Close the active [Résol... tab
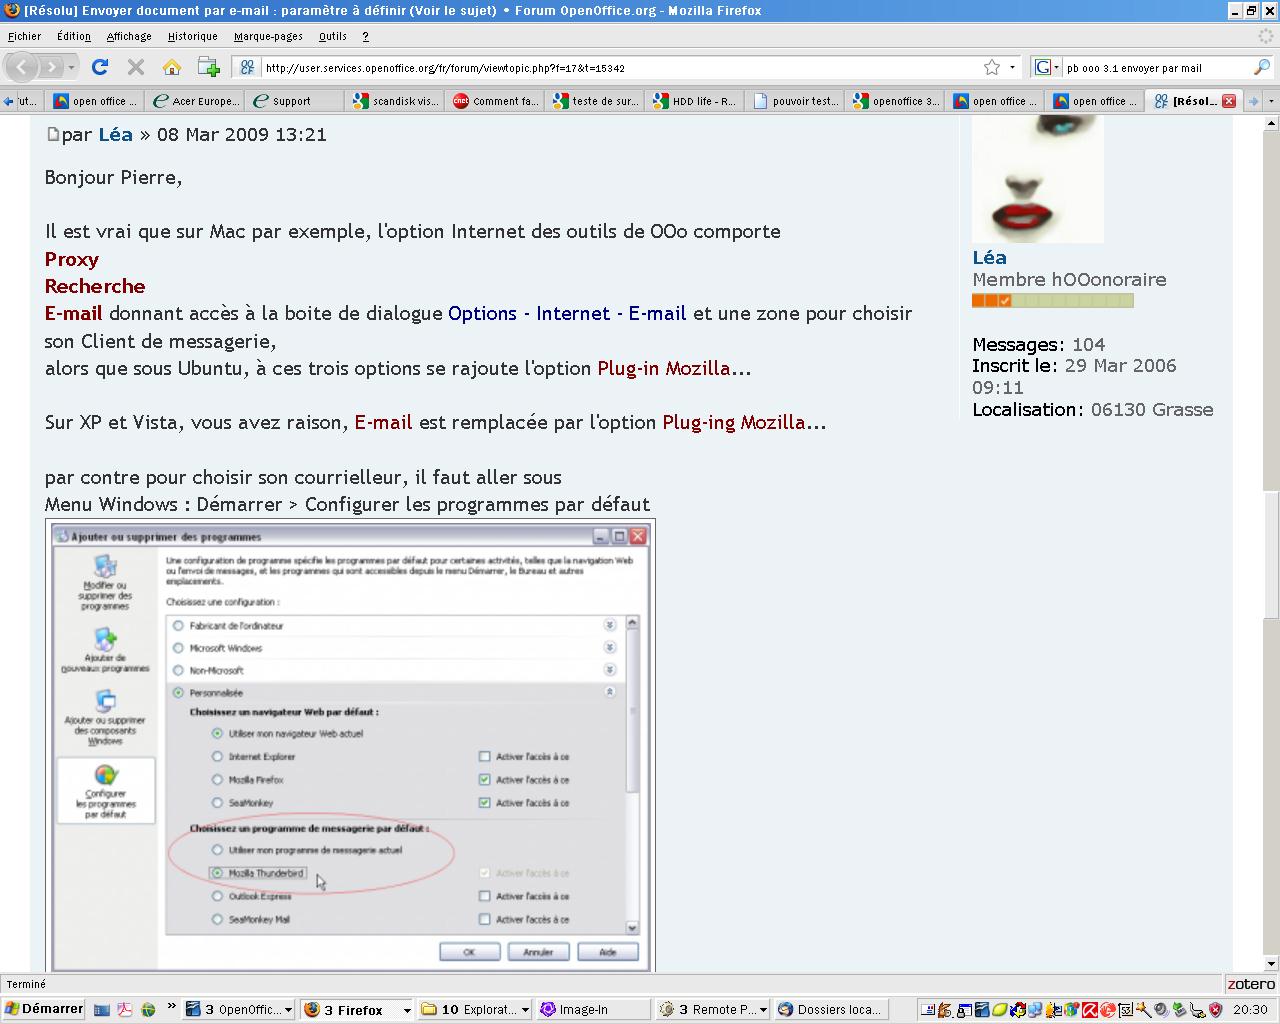 point(1229,101)
